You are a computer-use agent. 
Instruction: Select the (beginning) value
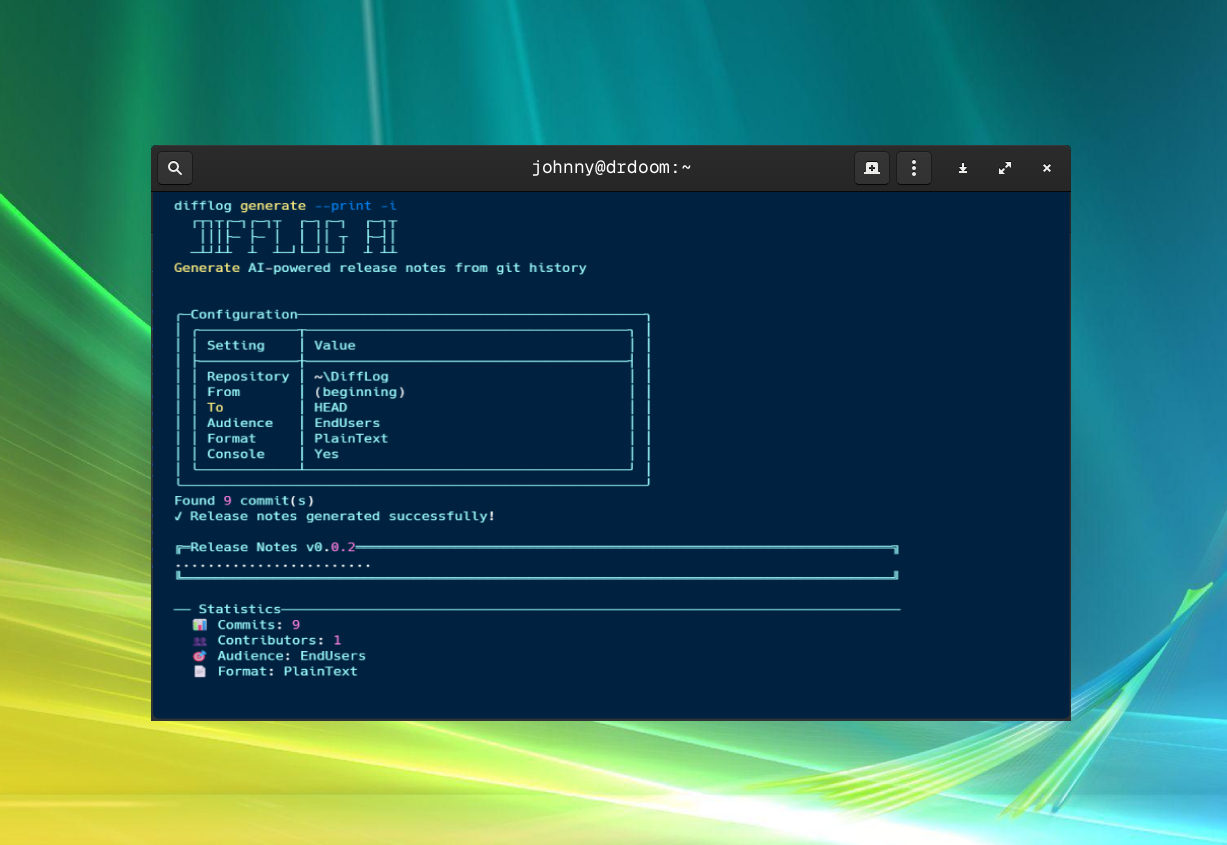(360, 392)
